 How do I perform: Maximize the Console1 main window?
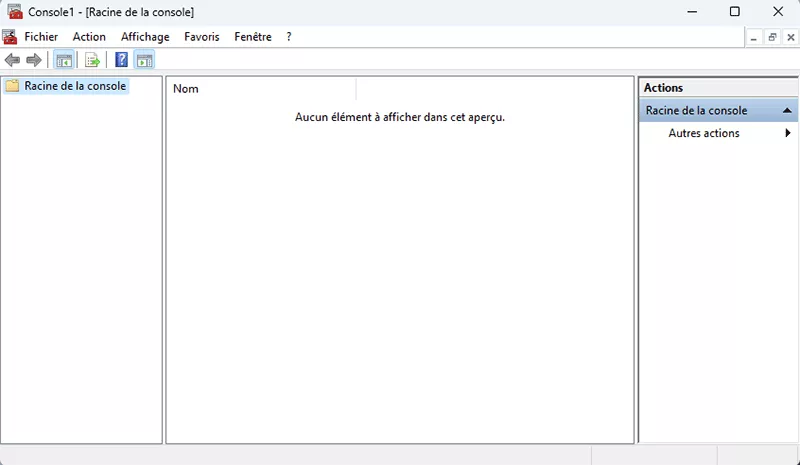735,11
